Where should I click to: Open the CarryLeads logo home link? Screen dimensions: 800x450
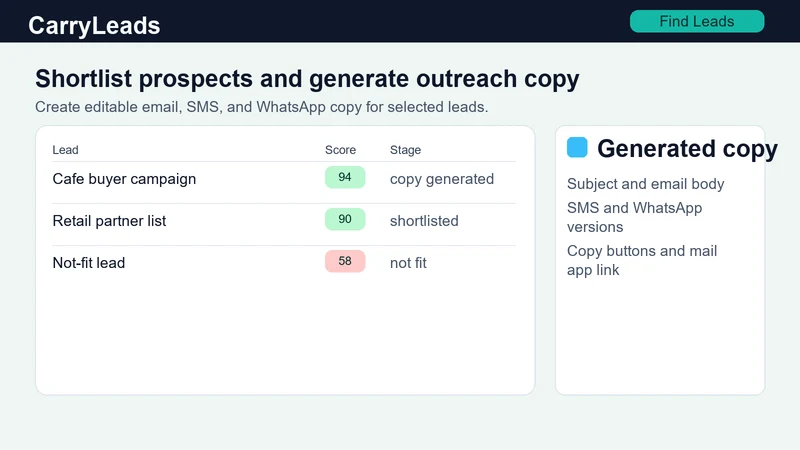94,26
